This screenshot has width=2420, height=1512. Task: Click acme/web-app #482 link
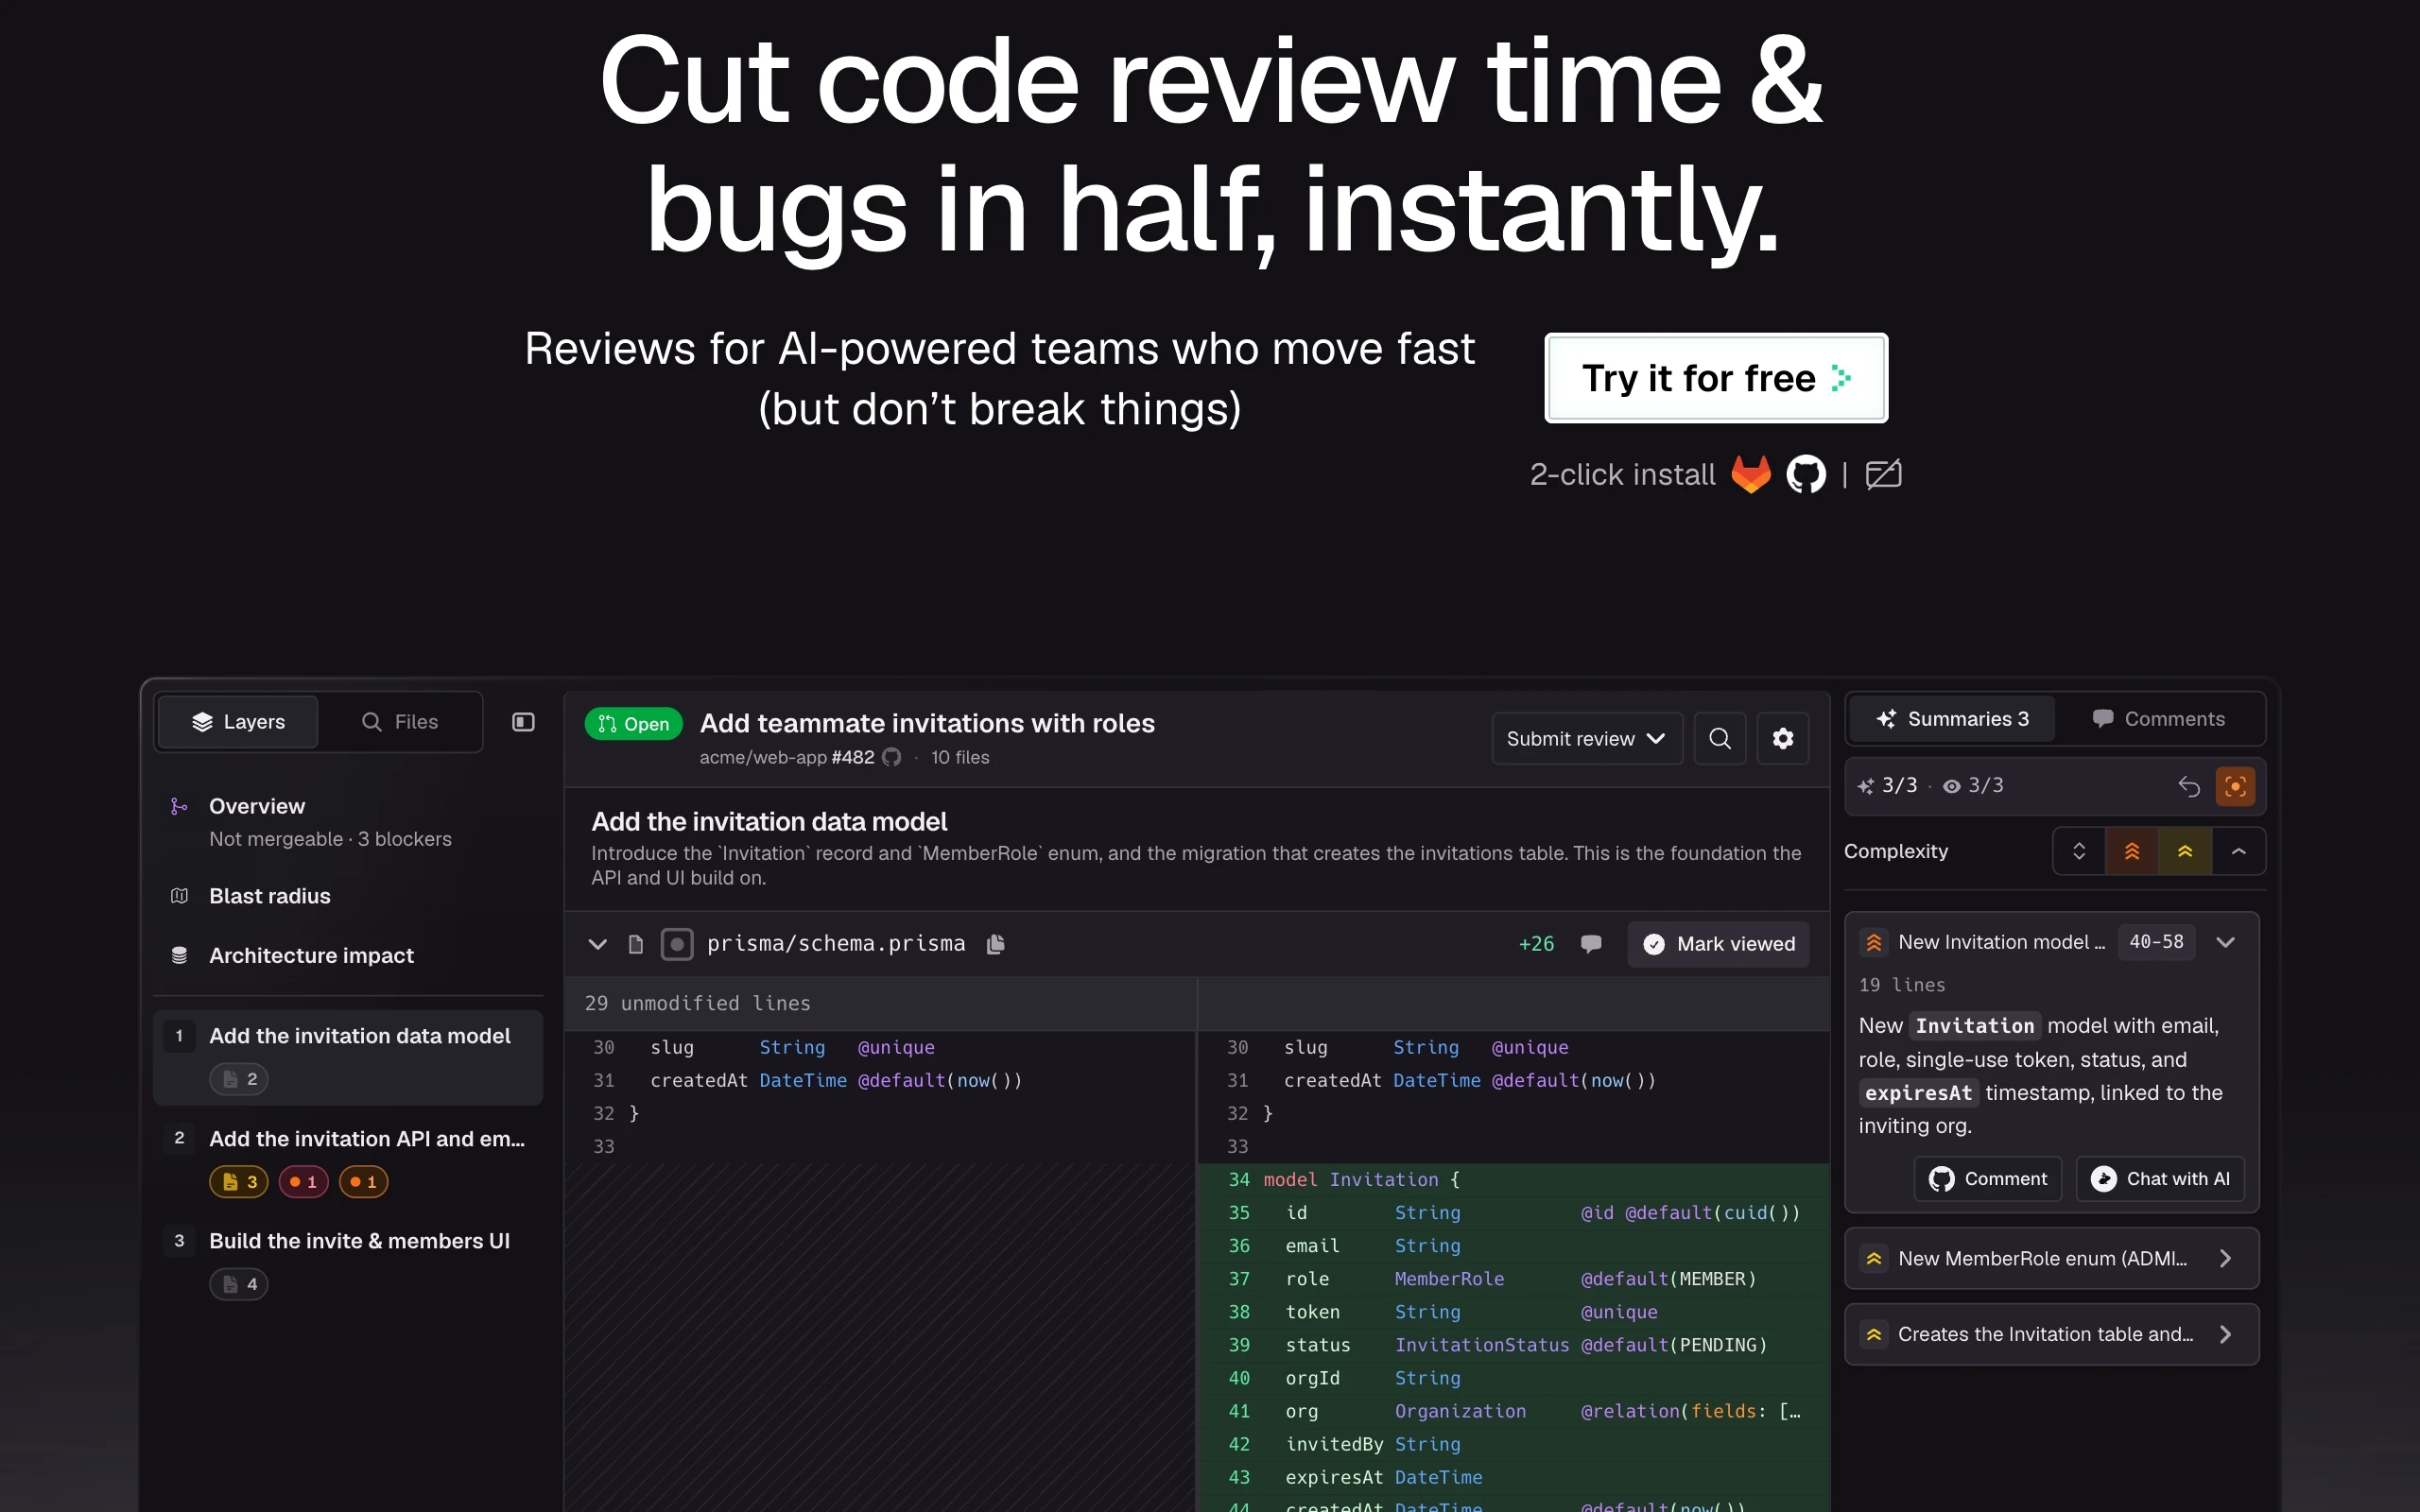pyautogui.click(x=787, y=757)
